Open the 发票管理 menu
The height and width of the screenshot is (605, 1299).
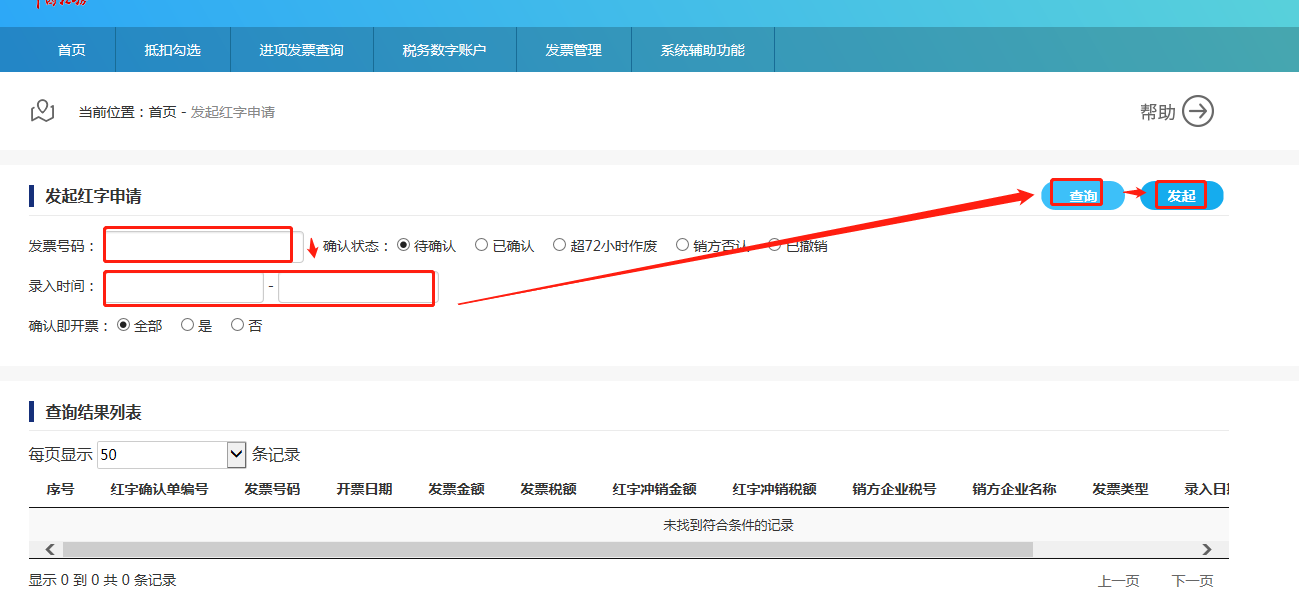point(573,50)
